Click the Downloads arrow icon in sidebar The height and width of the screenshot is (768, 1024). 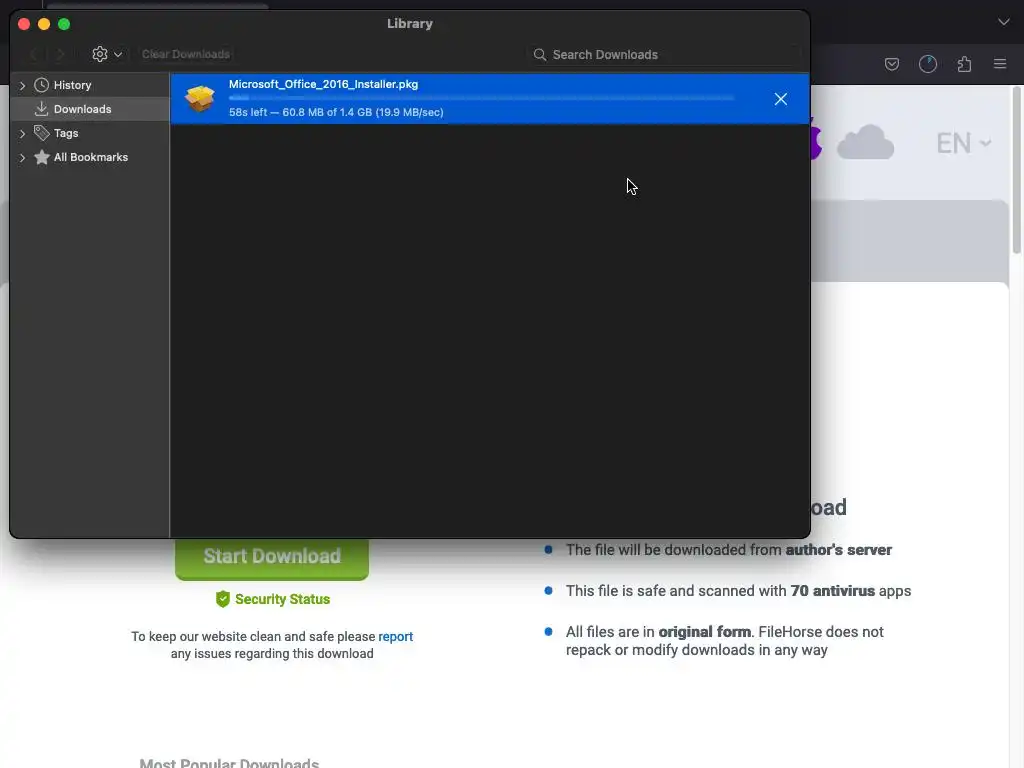click(41, 109)
